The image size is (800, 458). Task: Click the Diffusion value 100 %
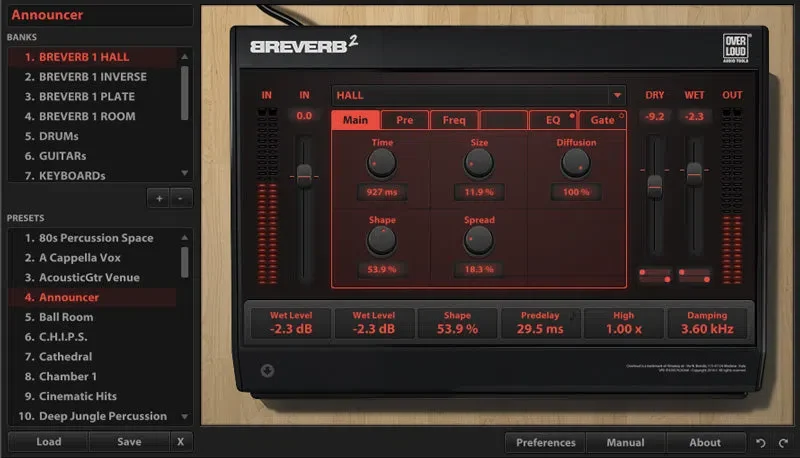pos(576,192)
